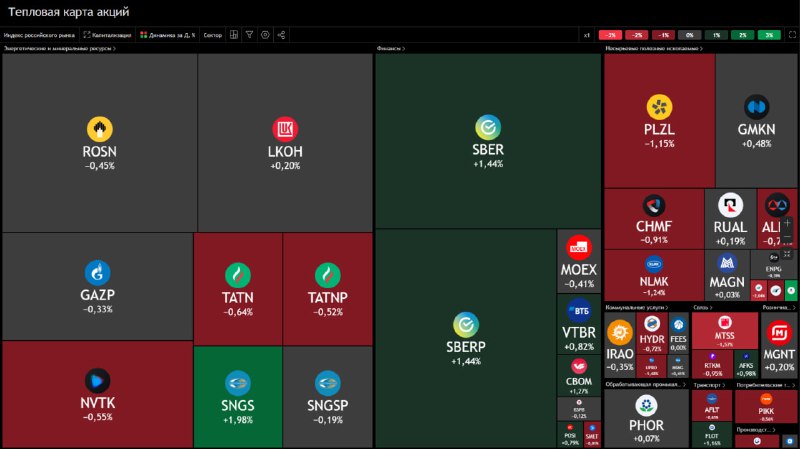The width and height of the screenshot is (800, 449).
Task: Select the −3% color legend swatch
Action: click(610, 35)
